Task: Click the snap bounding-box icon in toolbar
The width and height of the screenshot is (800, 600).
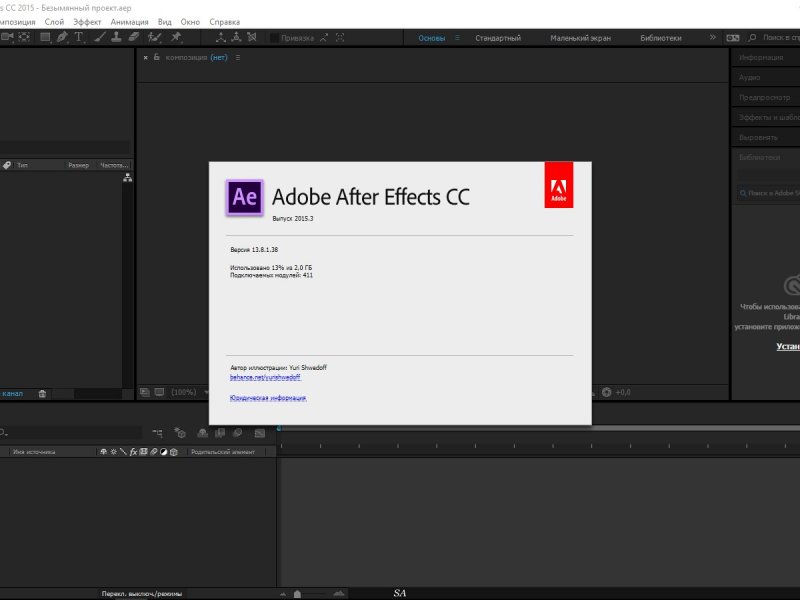Action: tap(340, 38)
